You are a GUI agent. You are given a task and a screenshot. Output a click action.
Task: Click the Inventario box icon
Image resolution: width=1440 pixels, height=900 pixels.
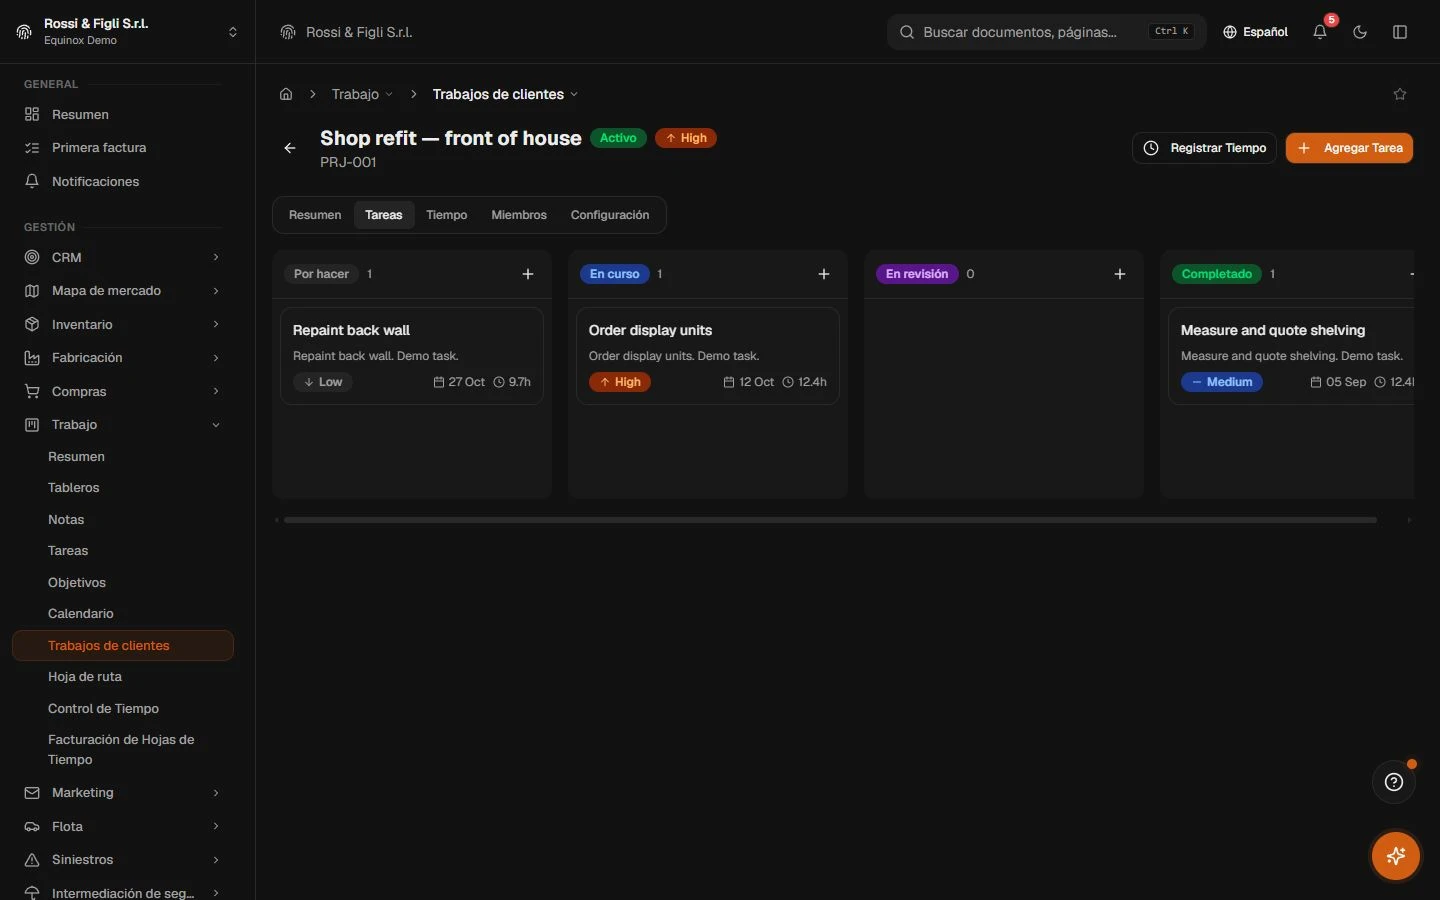pos(32,324)
